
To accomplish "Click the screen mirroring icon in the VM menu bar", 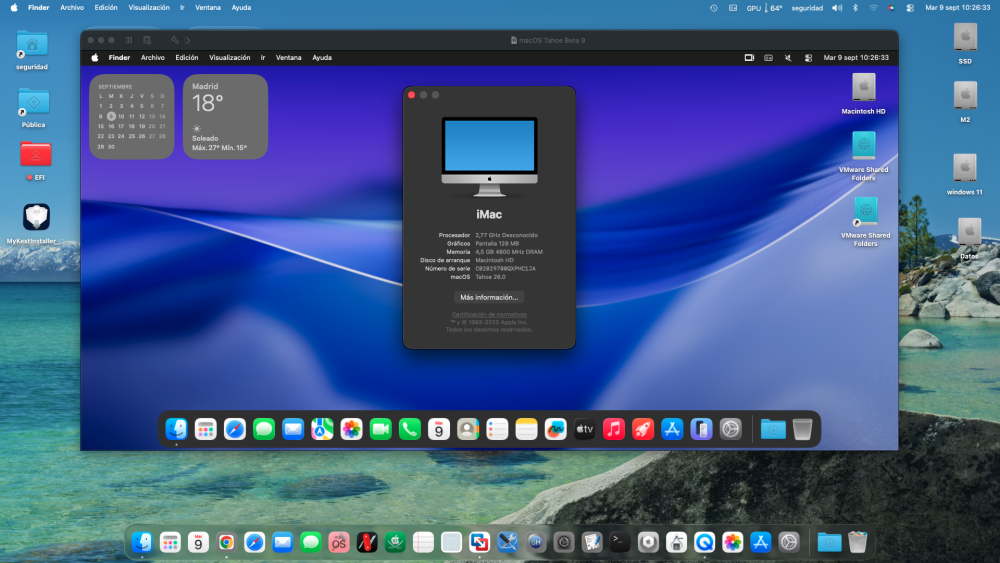I will click(x=749, y=57).
